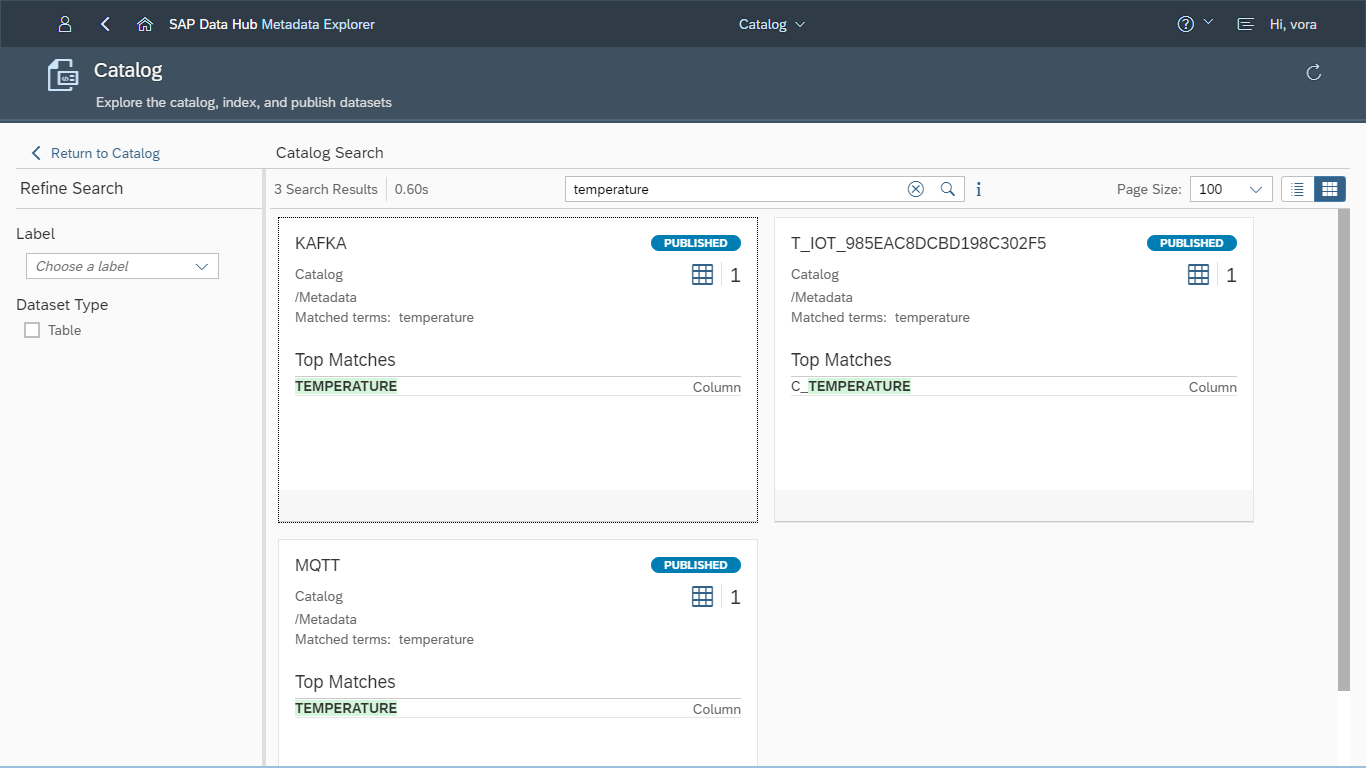Select the TEMPERATURE column match under KAFKA
The height and width of the screenshot is (768, 1366).
tap(345, 385)
